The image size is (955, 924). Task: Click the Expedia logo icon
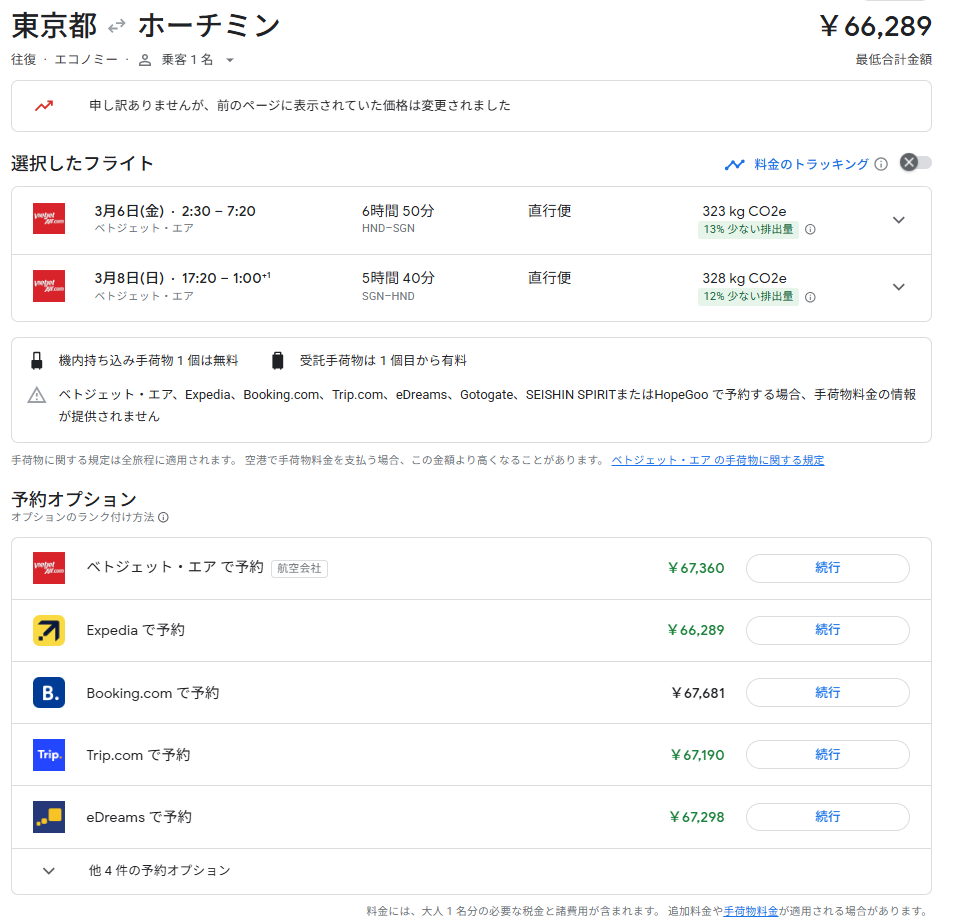[49, 630]
